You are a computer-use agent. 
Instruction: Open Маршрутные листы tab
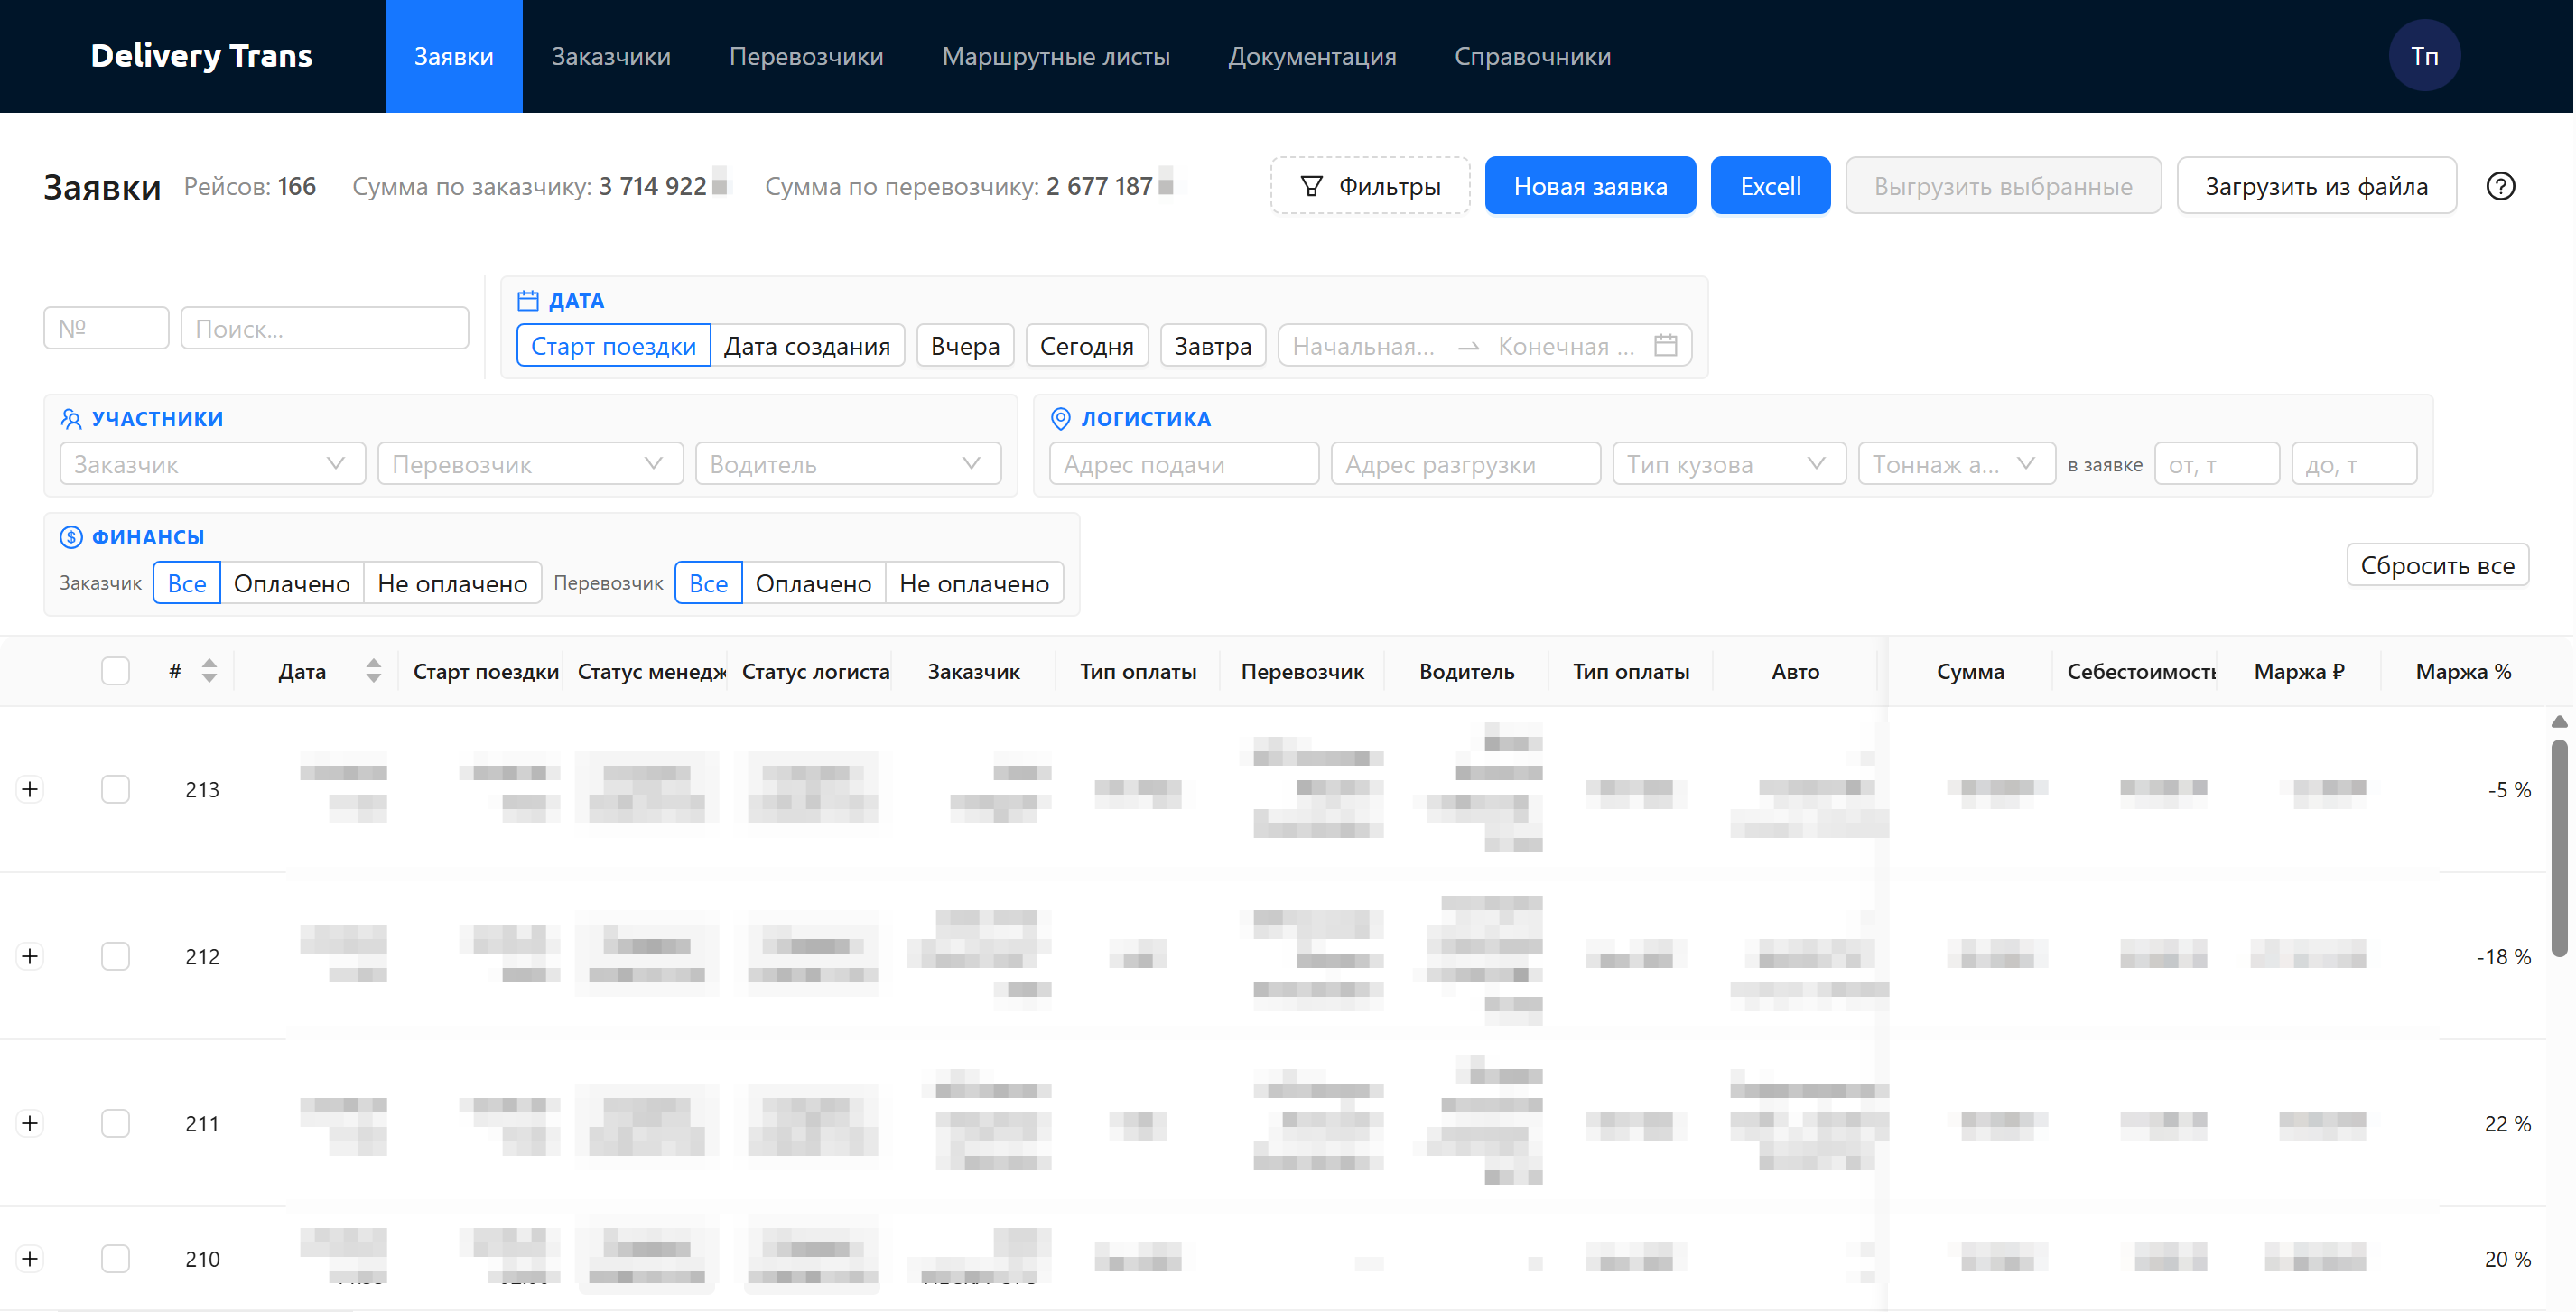pos(1055,56)
